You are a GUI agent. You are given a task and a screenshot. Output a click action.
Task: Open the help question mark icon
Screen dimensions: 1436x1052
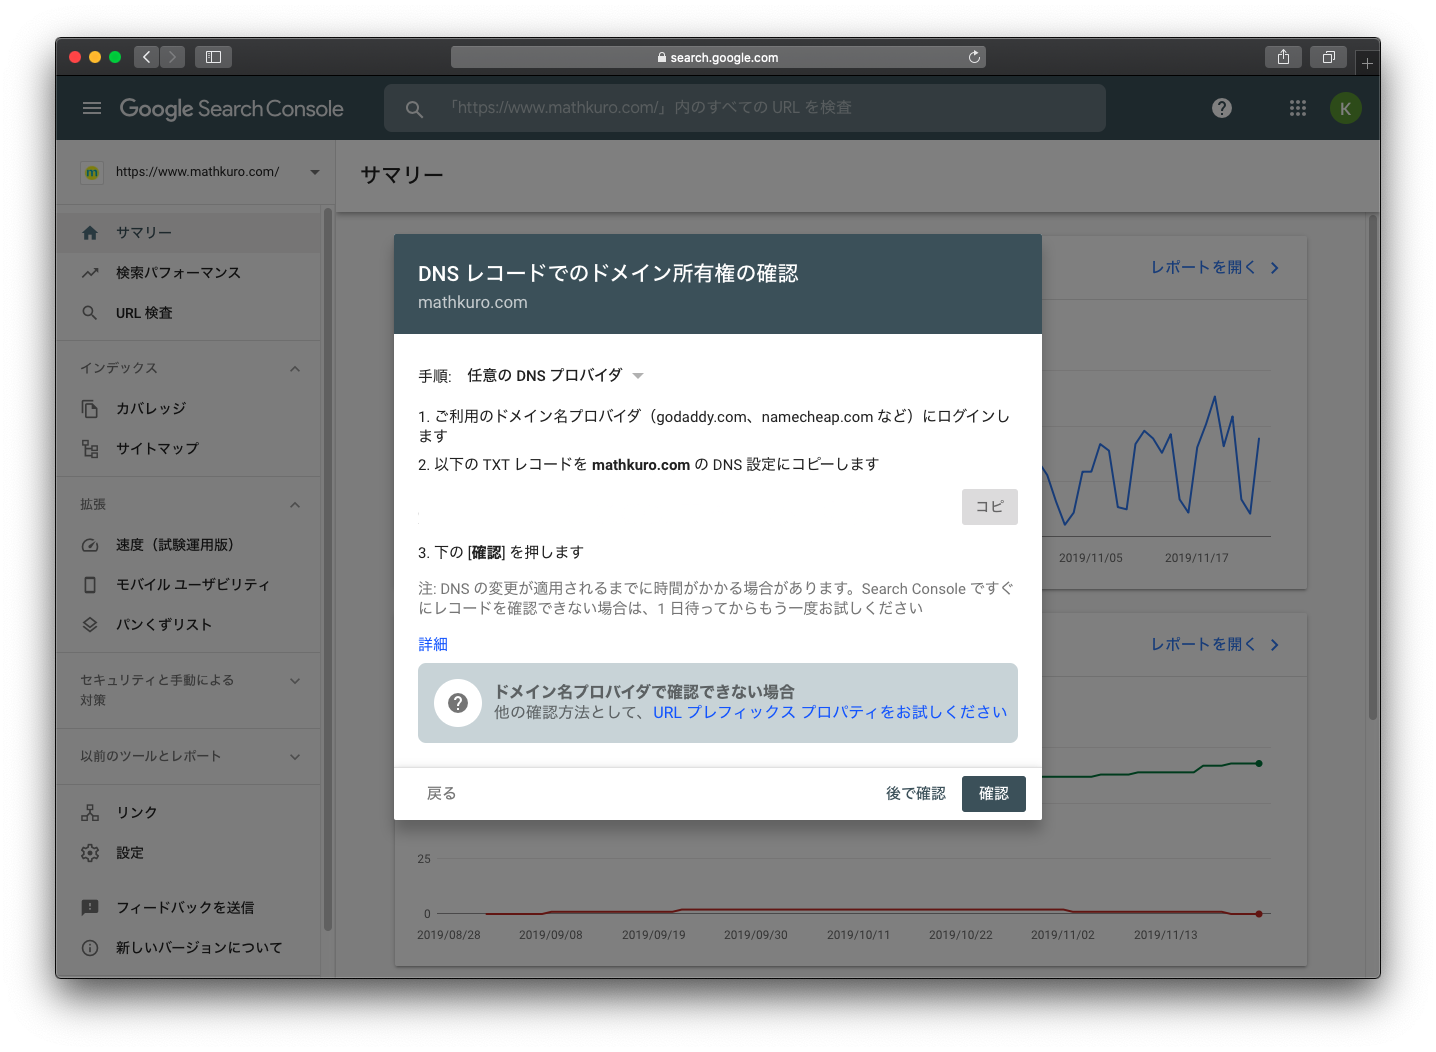coord(1222,108)
